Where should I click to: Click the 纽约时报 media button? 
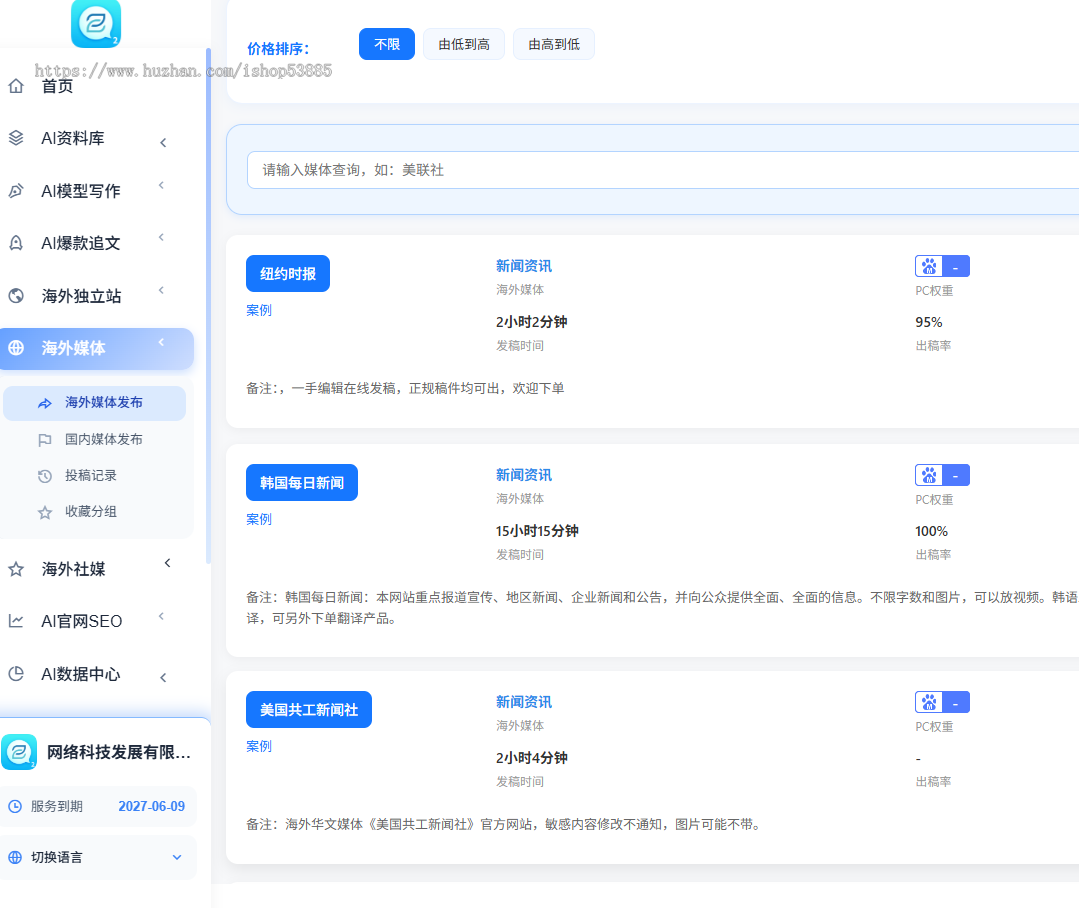pyautogui.click(x=288, y=274)
